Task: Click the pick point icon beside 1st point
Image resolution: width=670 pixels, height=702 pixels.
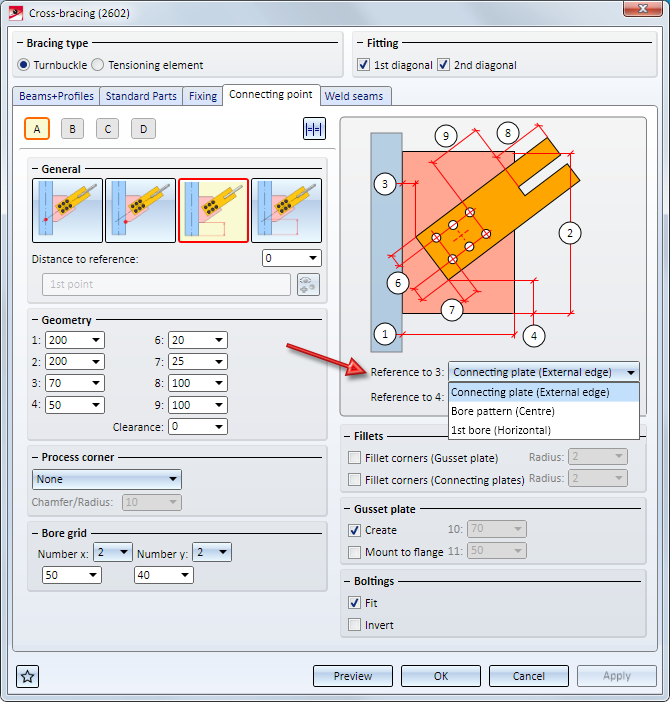Action: click(308, 284)
